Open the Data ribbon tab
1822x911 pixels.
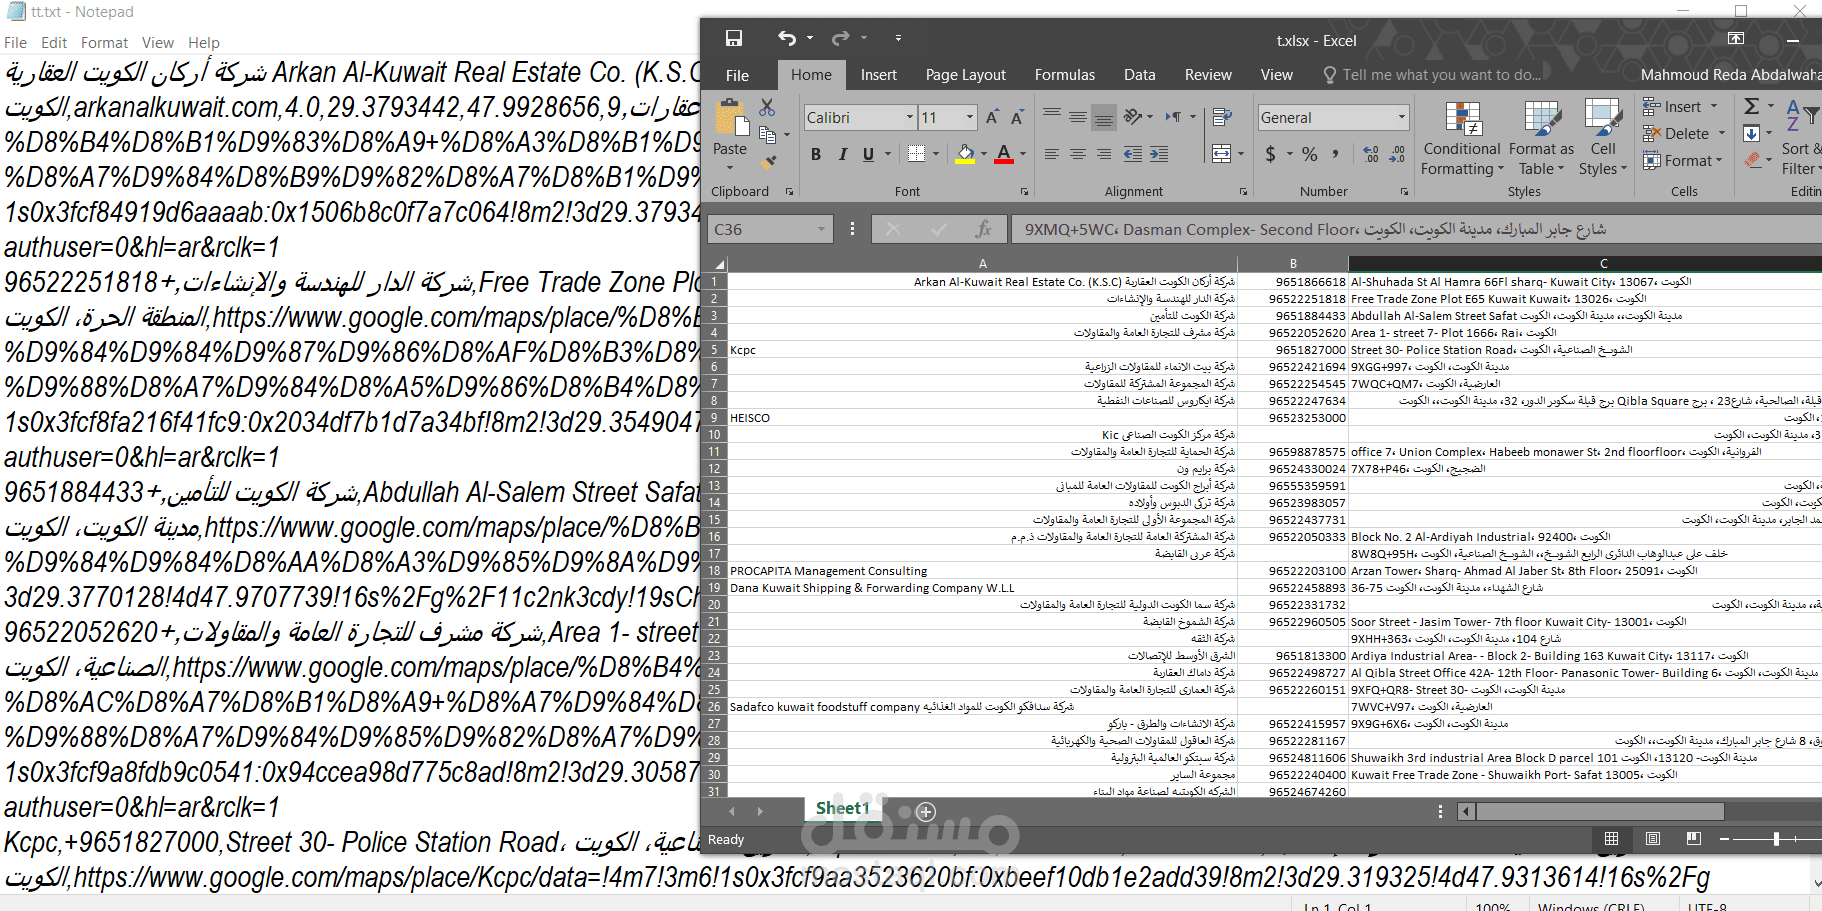1140,75
